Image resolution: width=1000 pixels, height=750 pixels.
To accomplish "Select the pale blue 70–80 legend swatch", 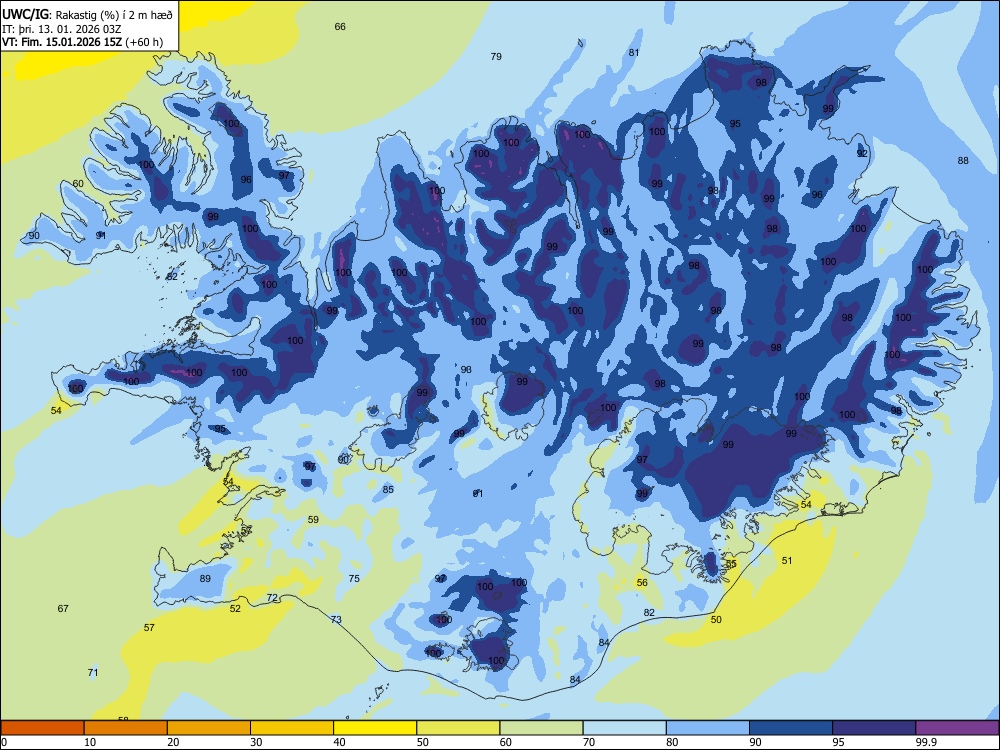I will [x=624, y=728].
